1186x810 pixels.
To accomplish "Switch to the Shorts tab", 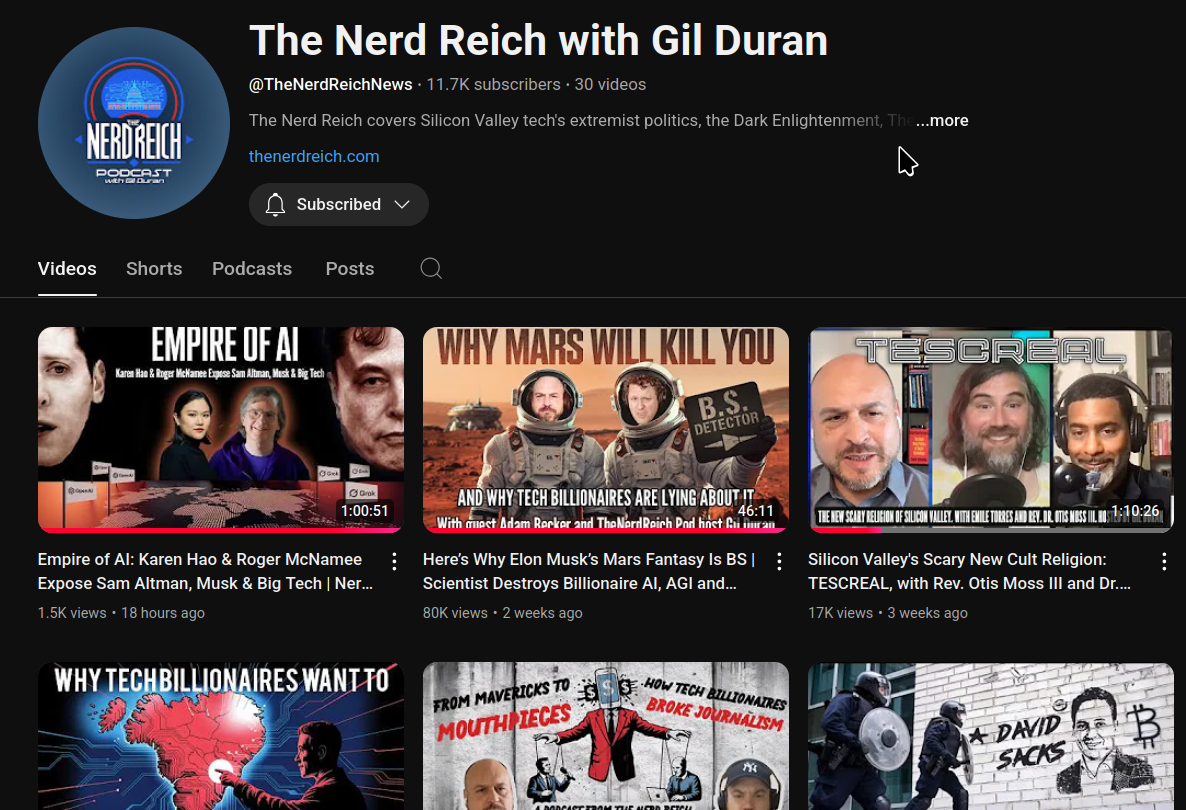I will click(154, 268).
